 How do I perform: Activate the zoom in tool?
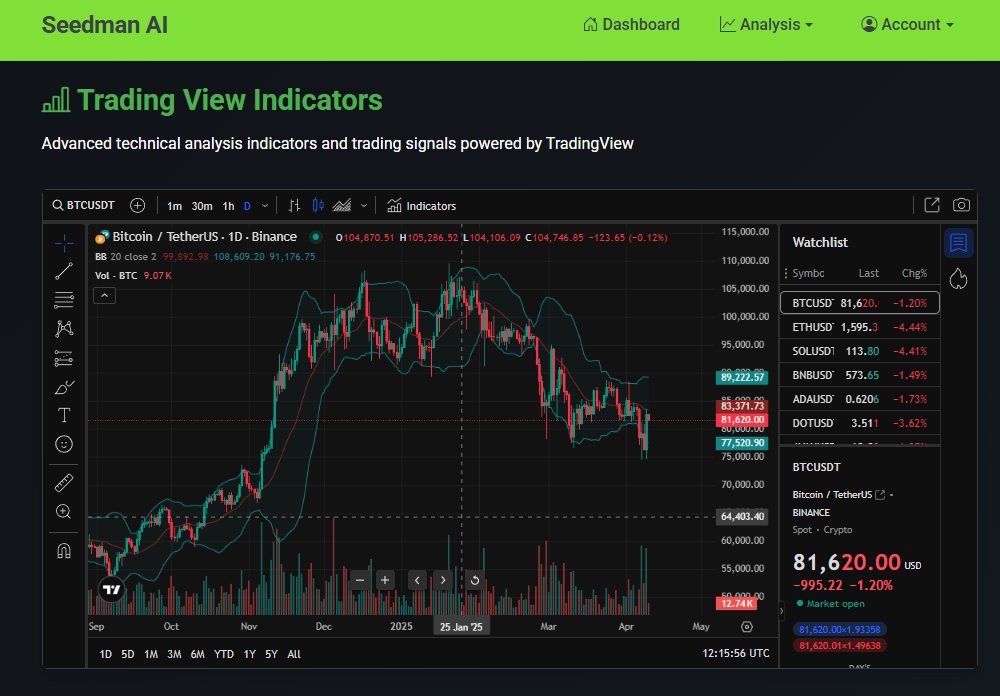(64, 512)
